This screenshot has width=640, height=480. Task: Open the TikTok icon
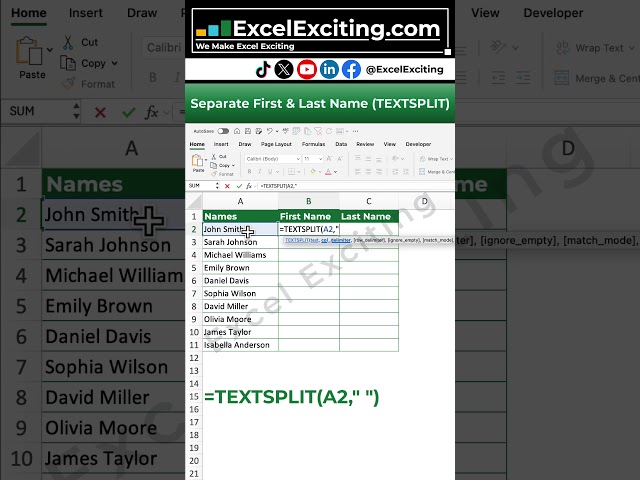tap(263, 69)
